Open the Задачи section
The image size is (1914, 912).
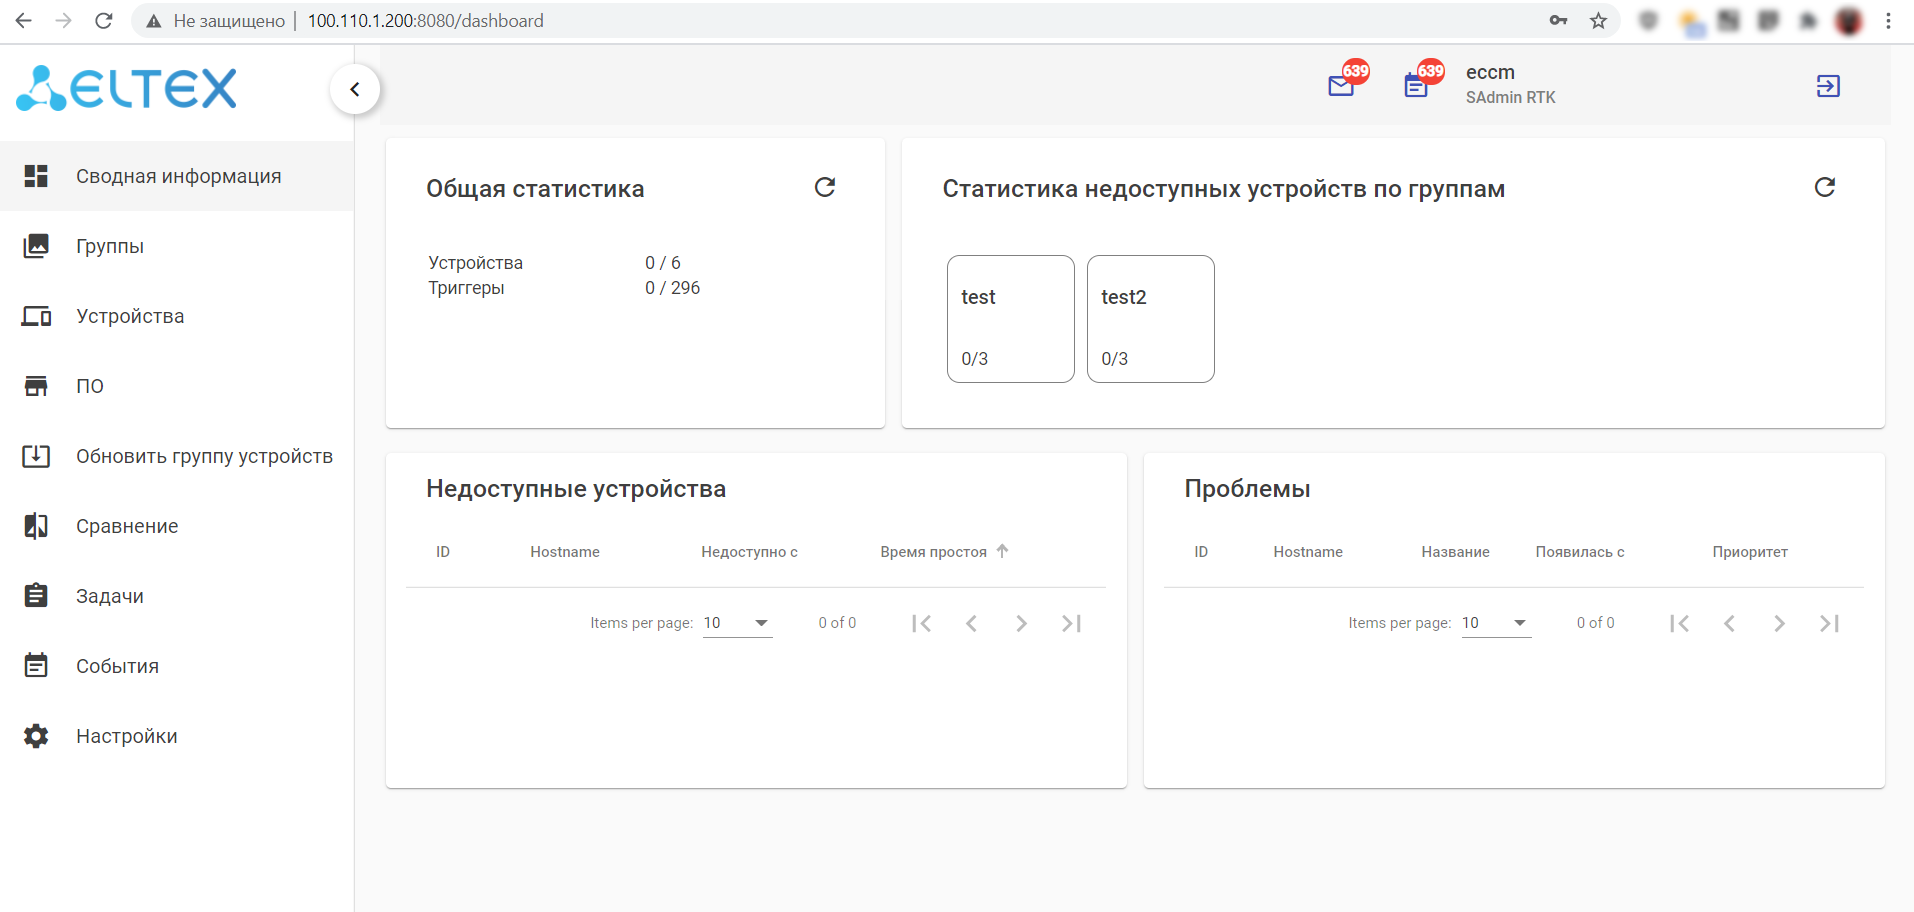tap(110, 596)
